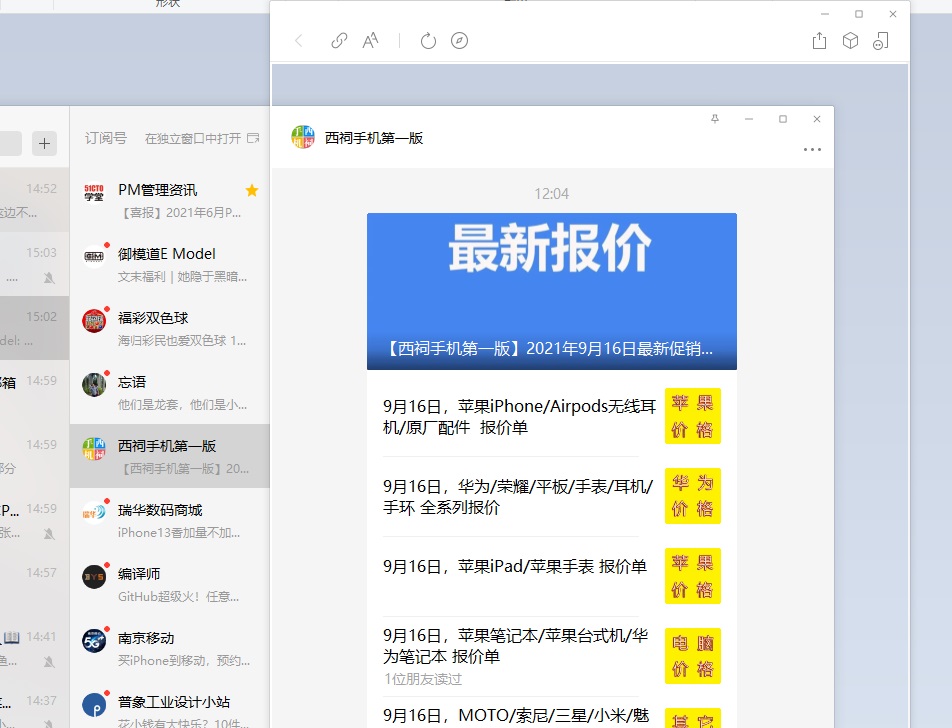Open article 苹果iPhone/Airpods无线耳机 报价单
The image size is (952, 728).
point(552,417)
